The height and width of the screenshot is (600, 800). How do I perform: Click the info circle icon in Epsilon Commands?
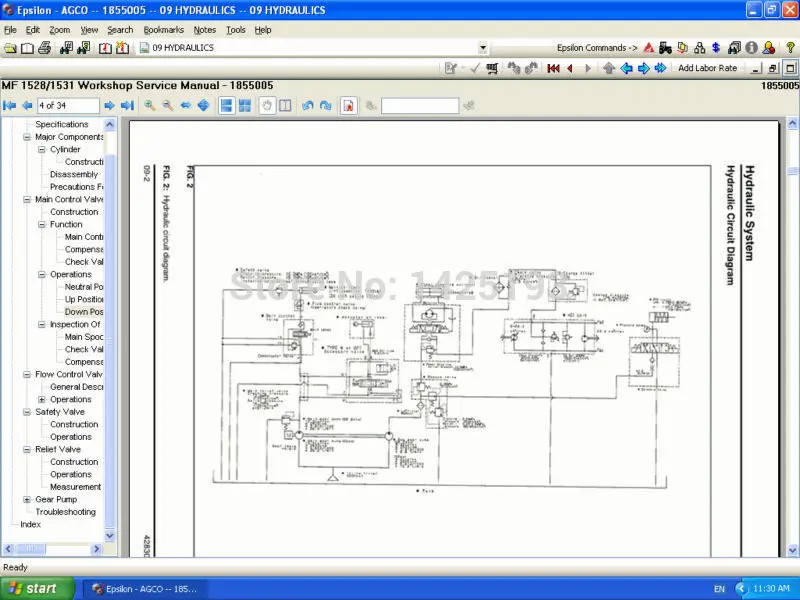pos(751,48)
